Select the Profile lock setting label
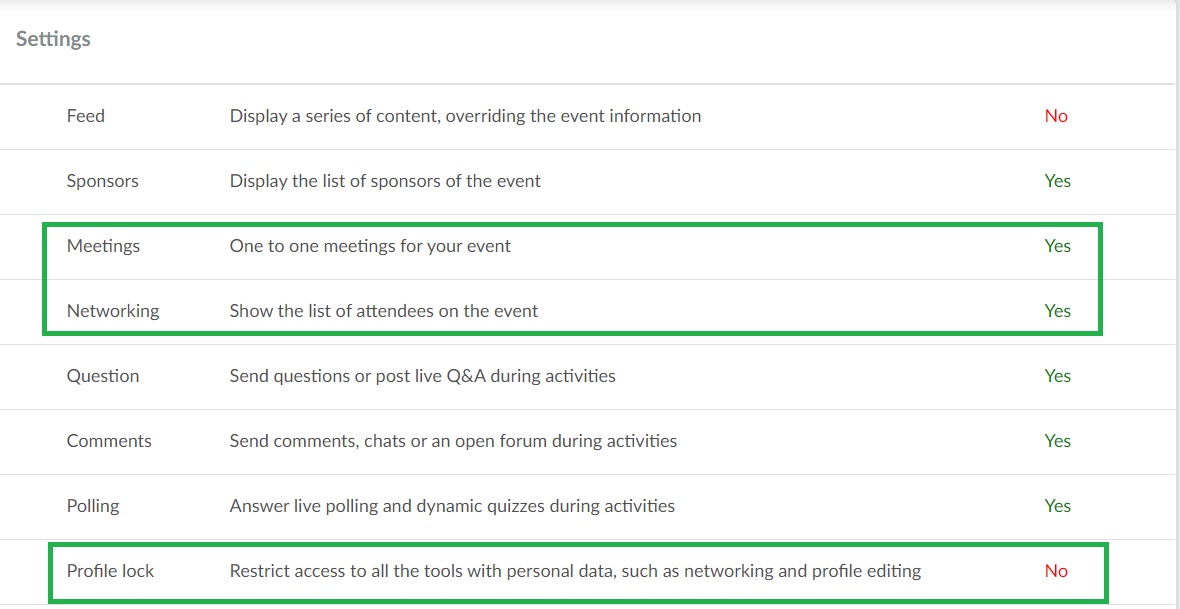This screenshot has height=609, width=1180. [111, 571]
